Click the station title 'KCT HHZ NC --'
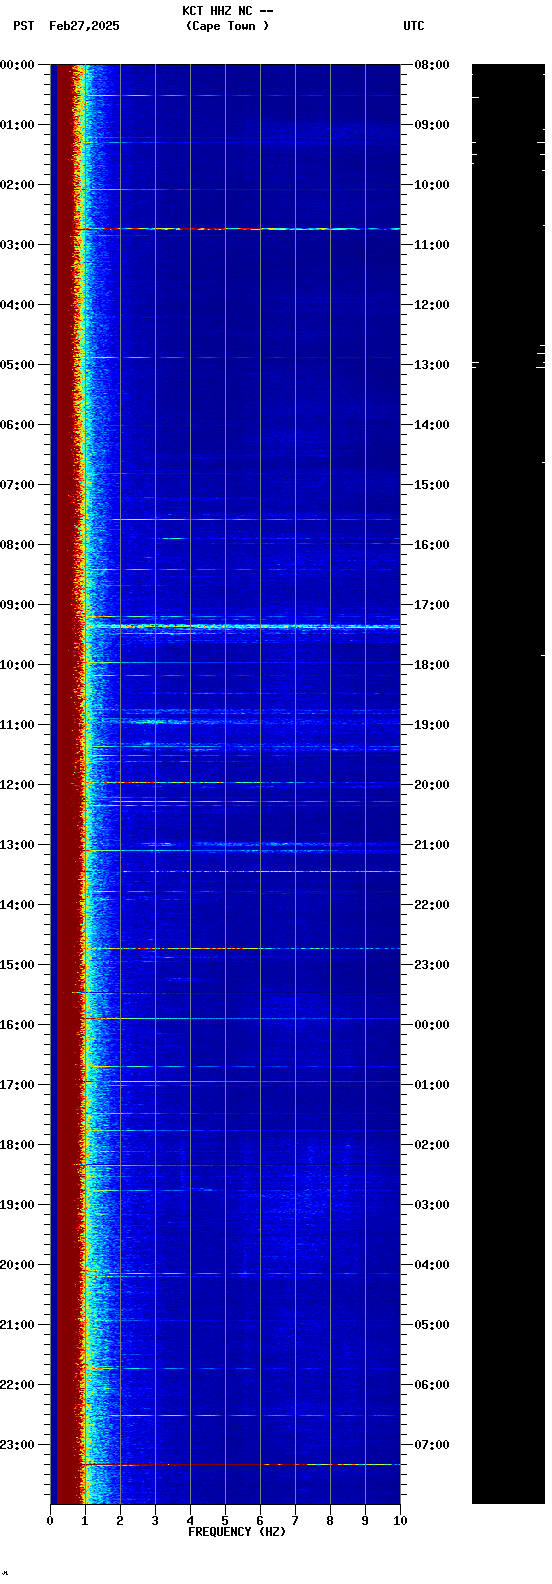This screenshot has height=1584, width=552. (x=227, y=11)
